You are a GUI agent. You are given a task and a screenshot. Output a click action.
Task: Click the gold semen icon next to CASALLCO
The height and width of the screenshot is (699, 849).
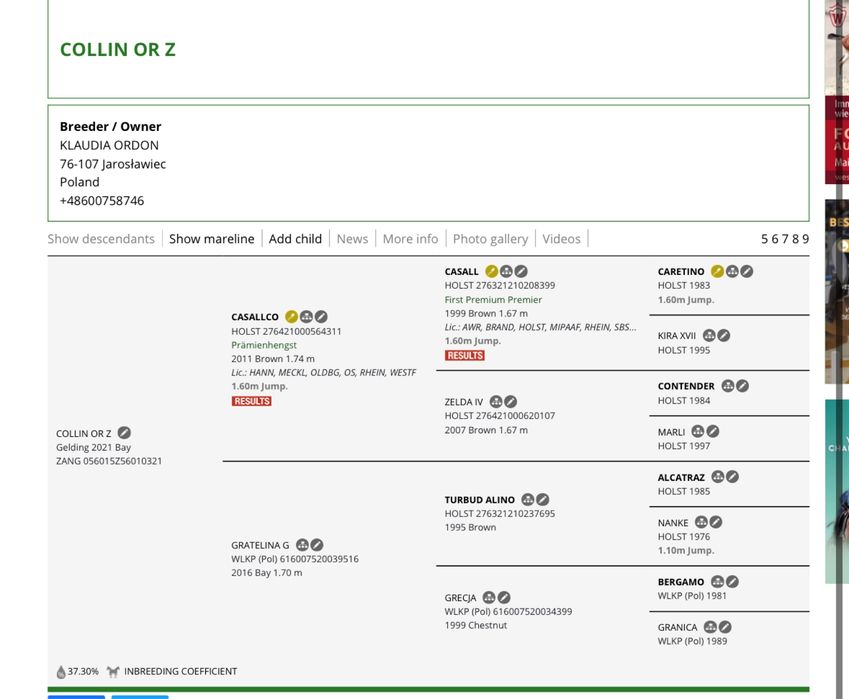coord(291,317)
